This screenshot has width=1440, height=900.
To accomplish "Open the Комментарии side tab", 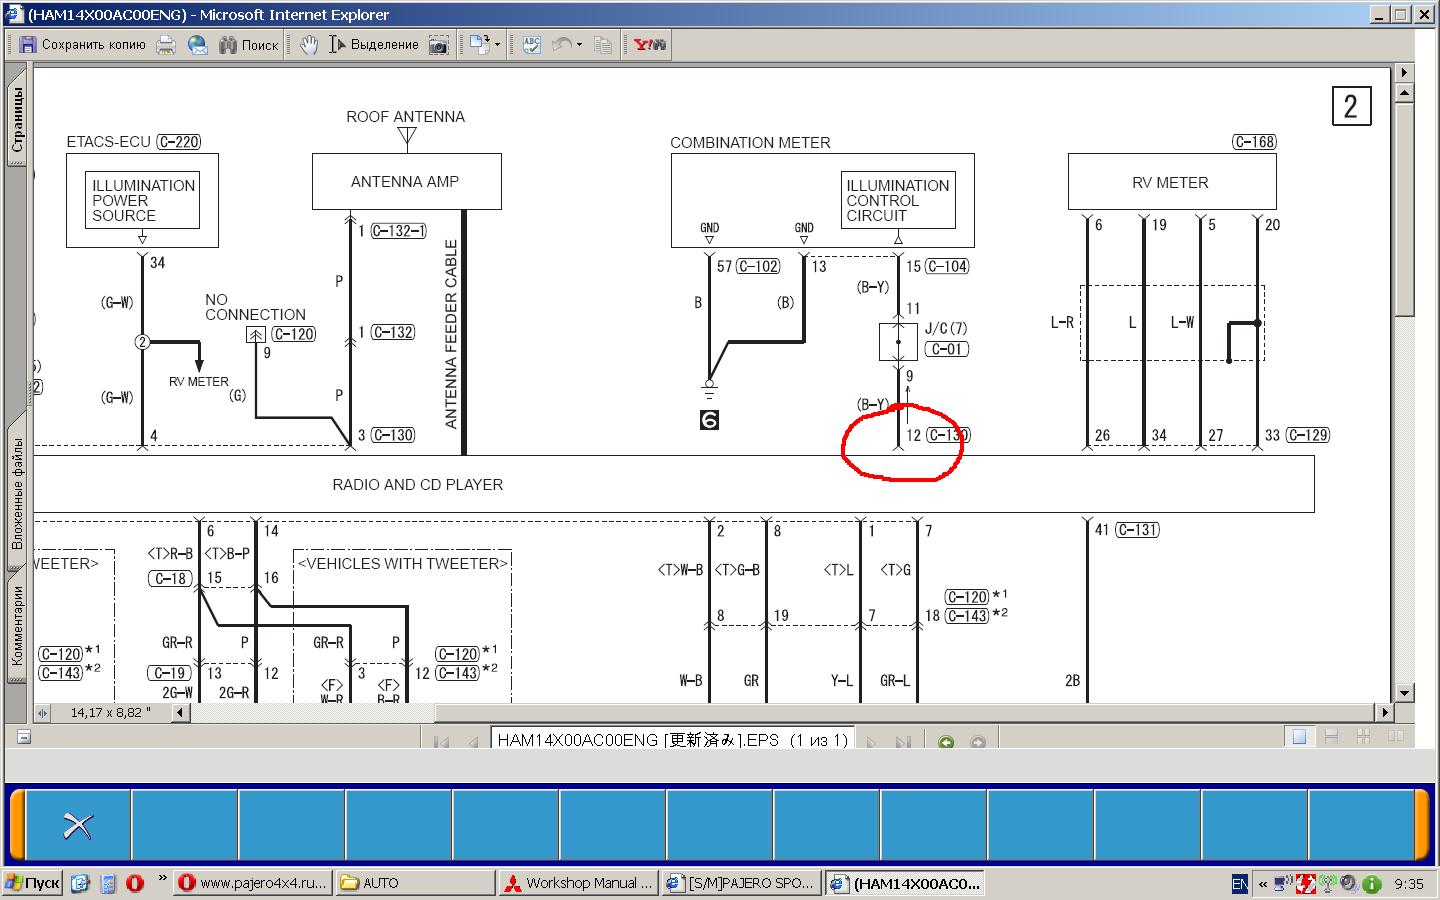I will tap(16, 625).
